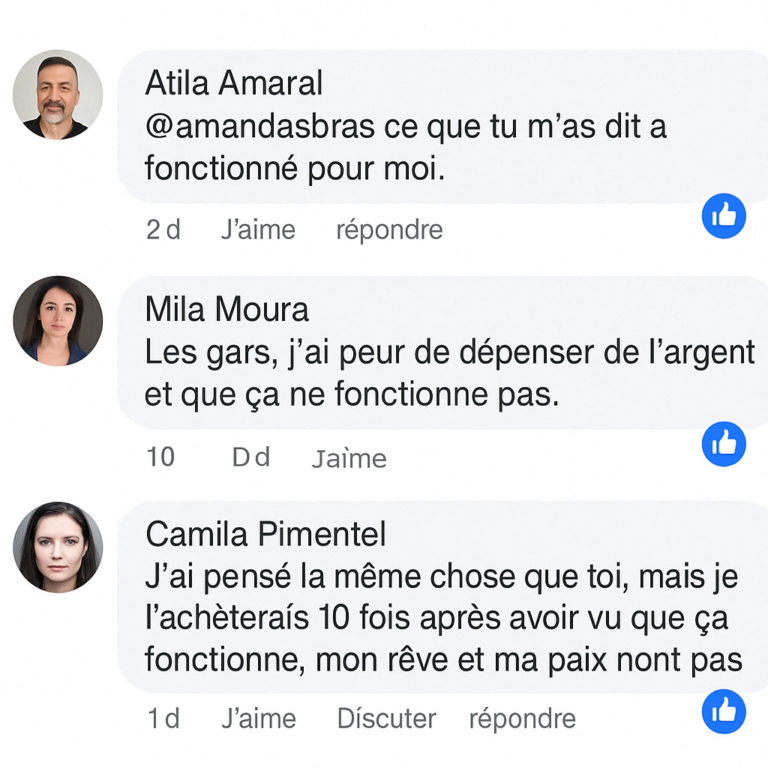This screenshot has height=768, width=768.
Task: Click the Mila Moura name link
Action: [227, 309]
